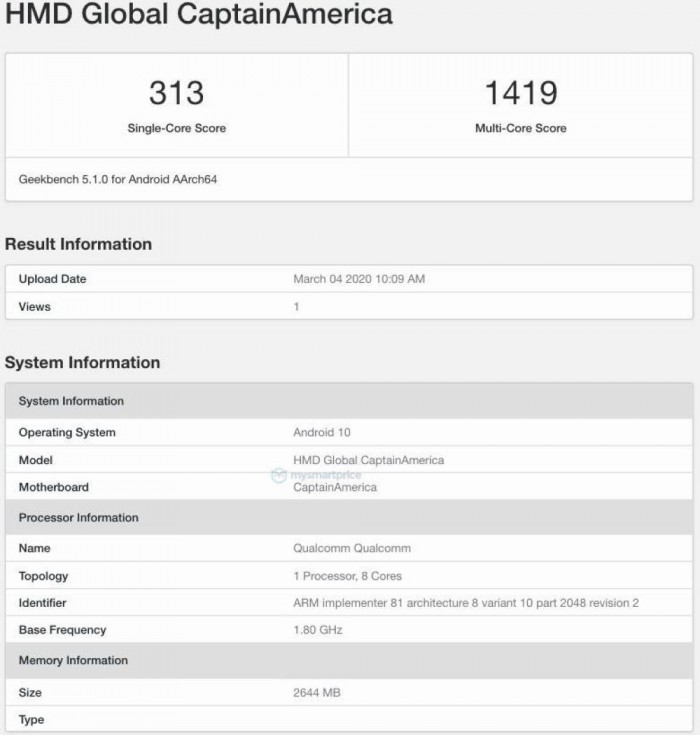The image size is (700, 735).
Task: Click the Views row label
Action: tap(35, 307)
